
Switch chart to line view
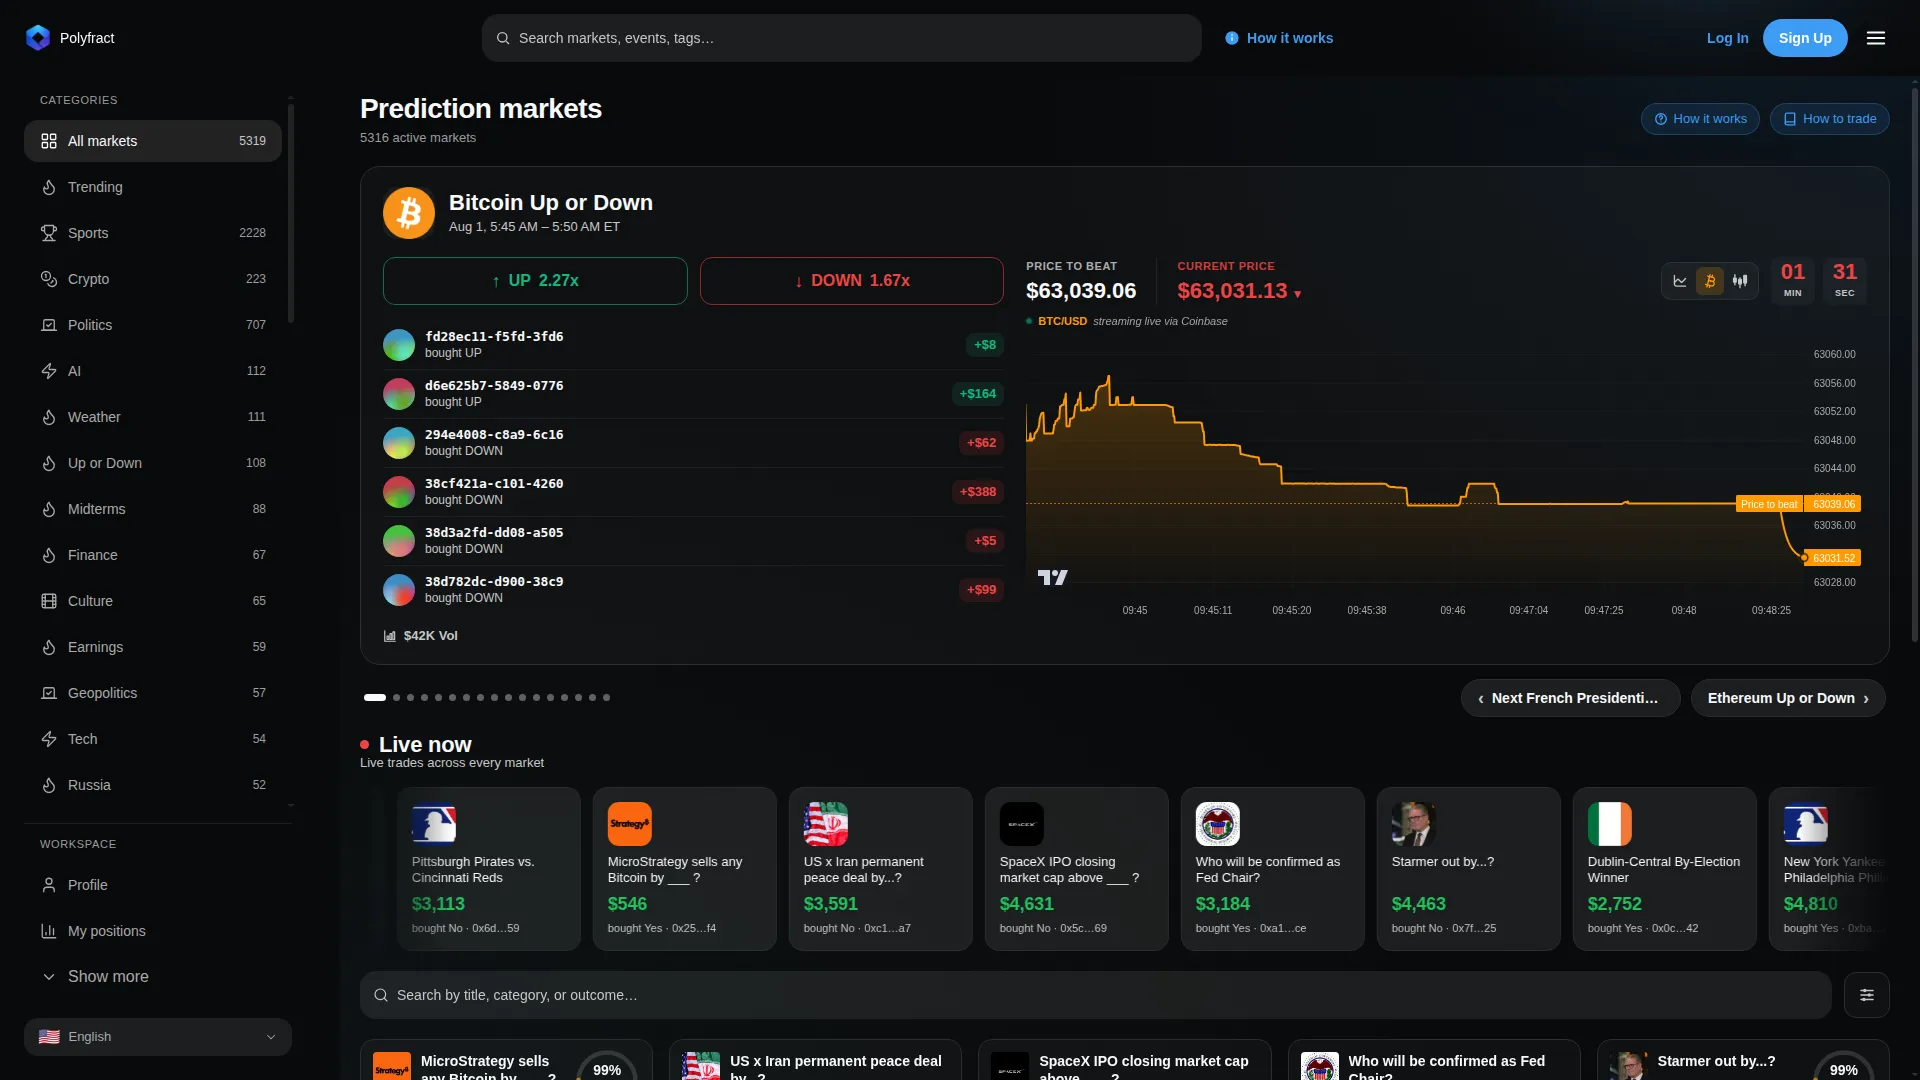[1680, 281]
